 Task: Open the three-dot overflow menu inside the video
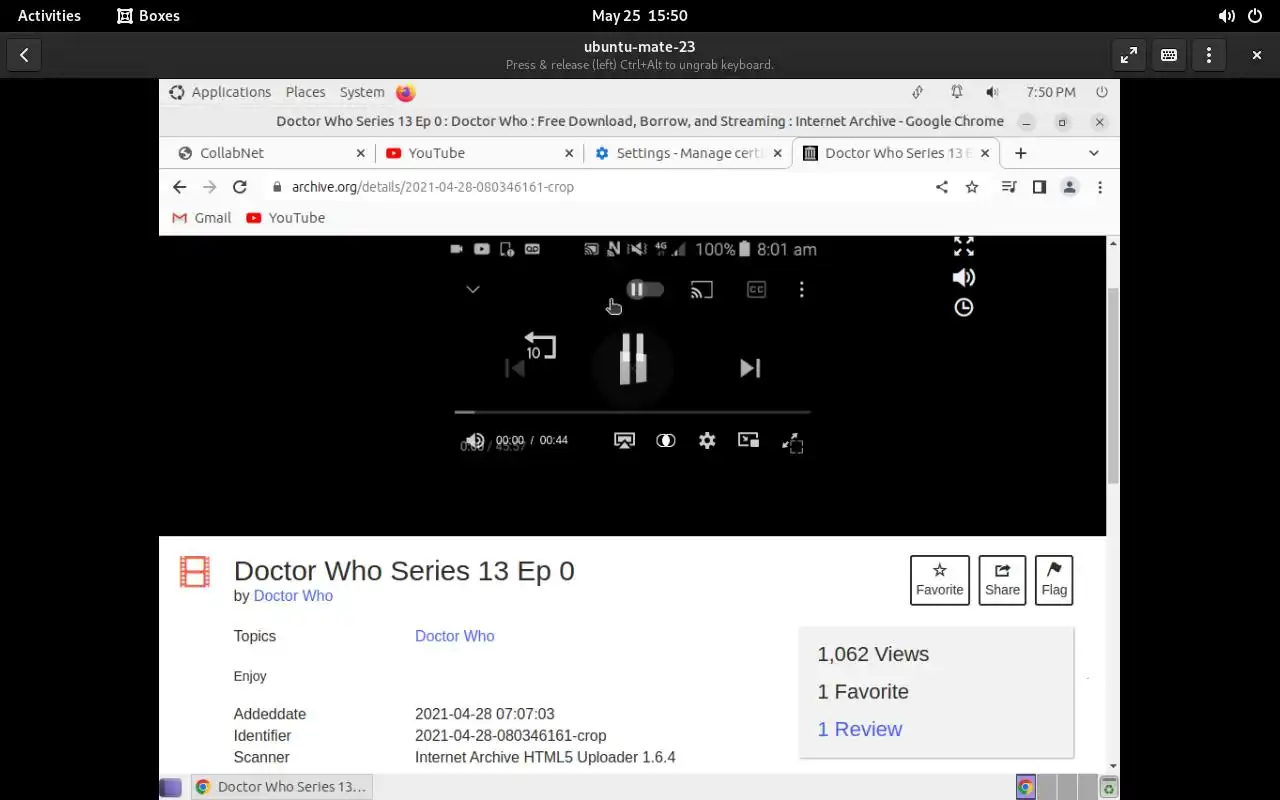pos(801,290)
